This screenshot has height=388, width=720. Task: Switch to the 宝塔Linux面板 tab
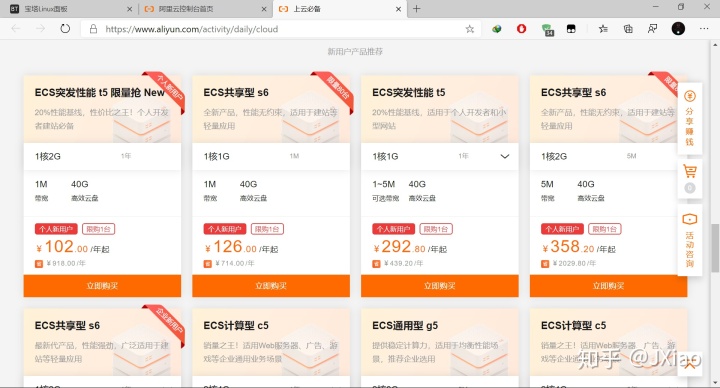click(69, 9)
